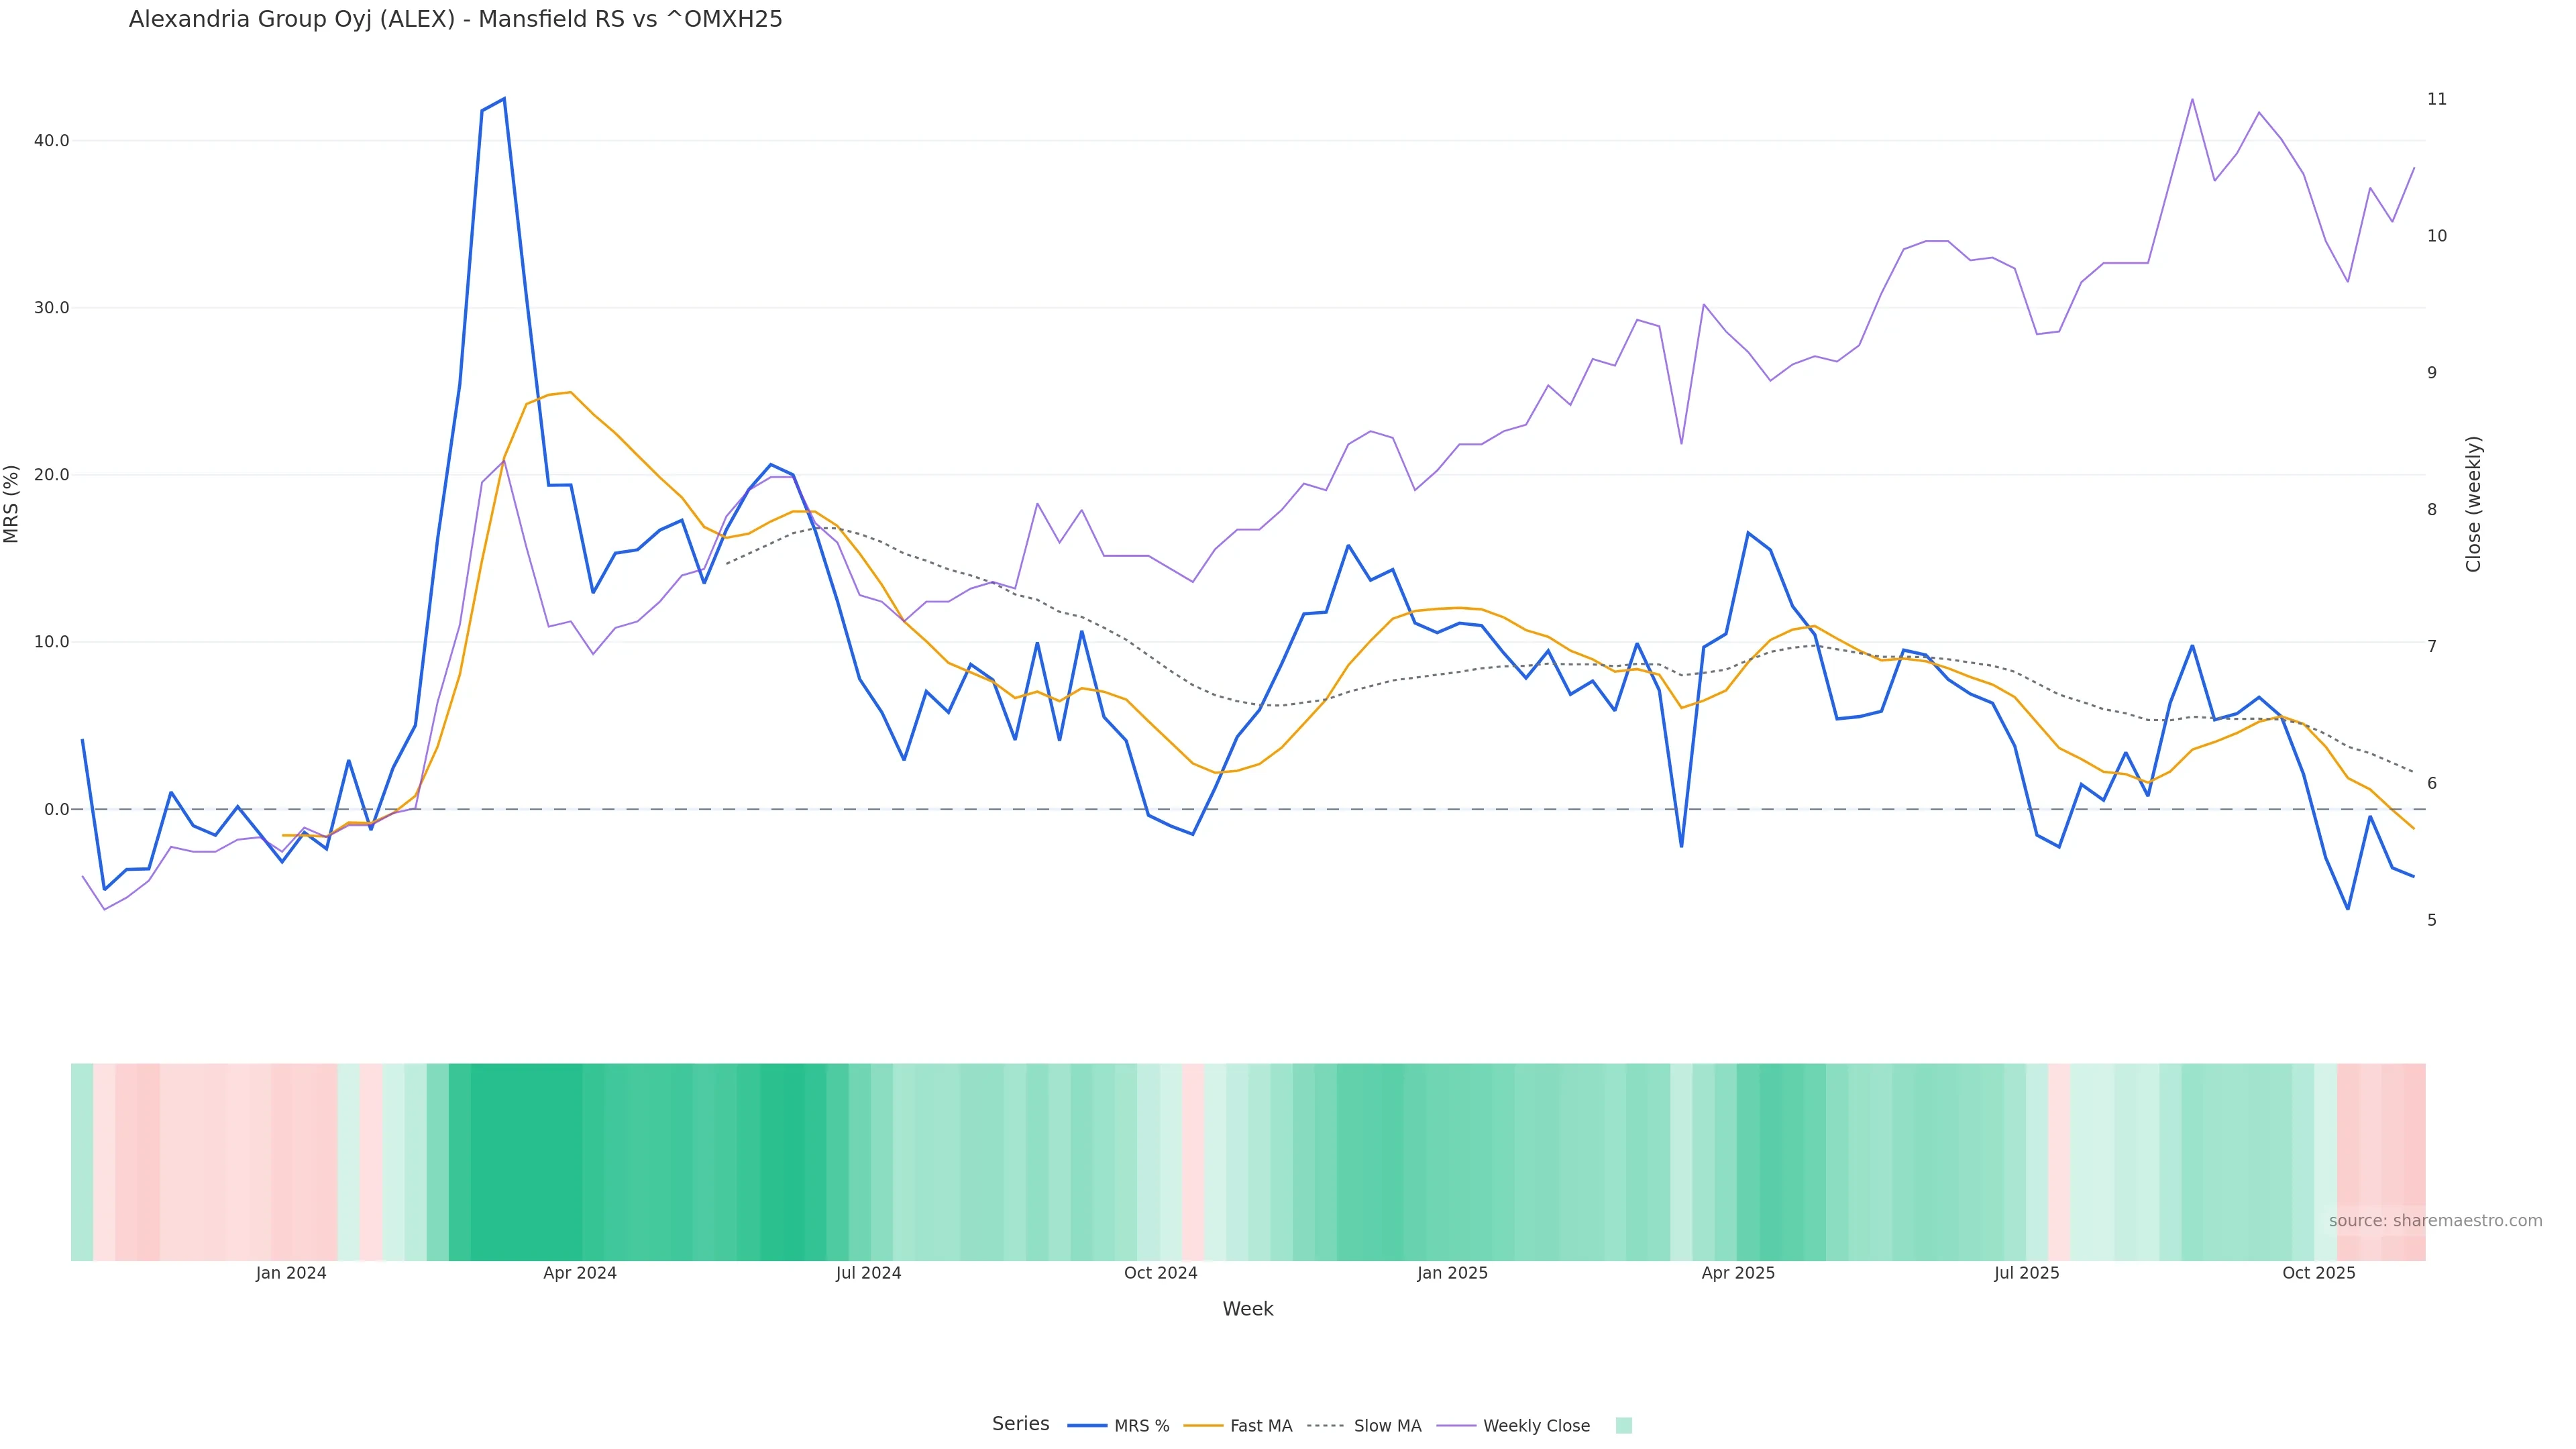Click the Jan 2024 axis tick label

coord(291,1273)
